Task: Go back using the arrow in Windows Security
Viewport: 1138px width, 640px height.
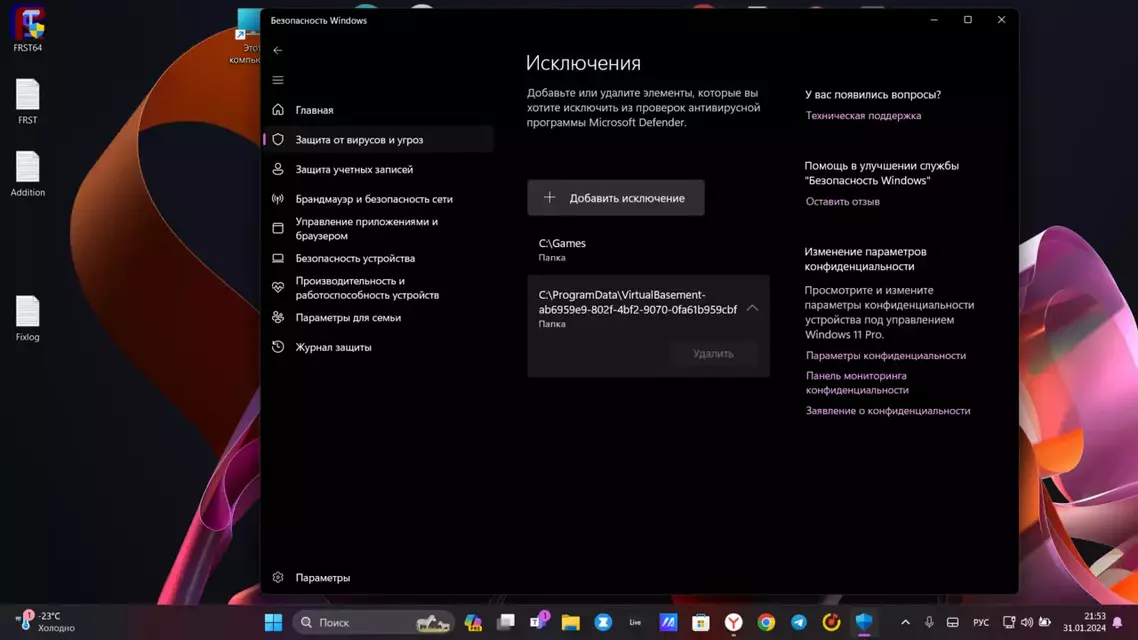Action: [x=278, y=50]
